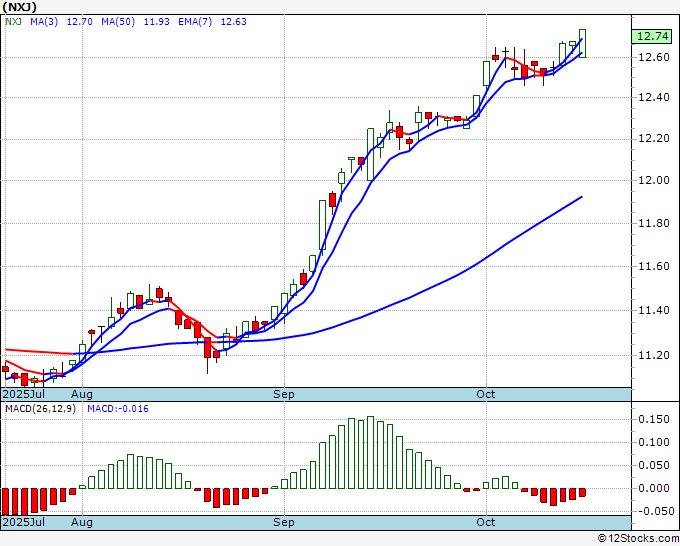The height and width of the screenshot is (546, 680).
Task: Click the 11.20 price axis label
Action: pyautogui.click(x=654, y=355)
